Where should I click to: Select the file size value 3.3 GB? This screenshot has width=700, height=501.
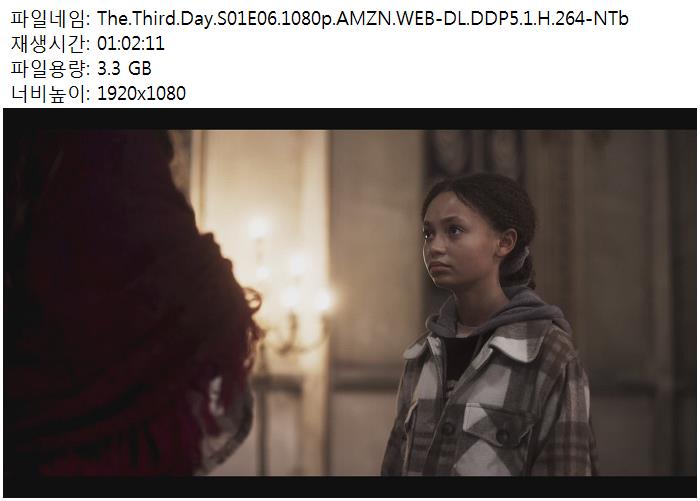point(125,69)
